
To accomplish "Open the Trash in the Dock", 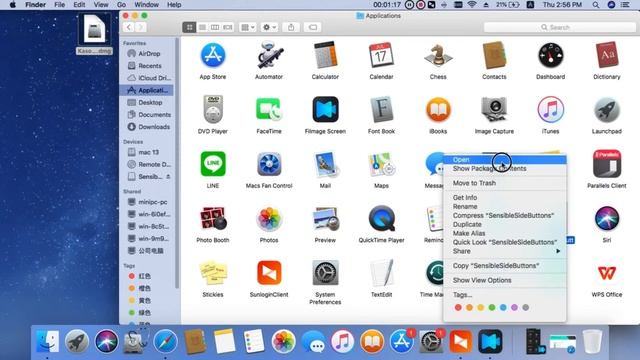I will coord(592,341).
